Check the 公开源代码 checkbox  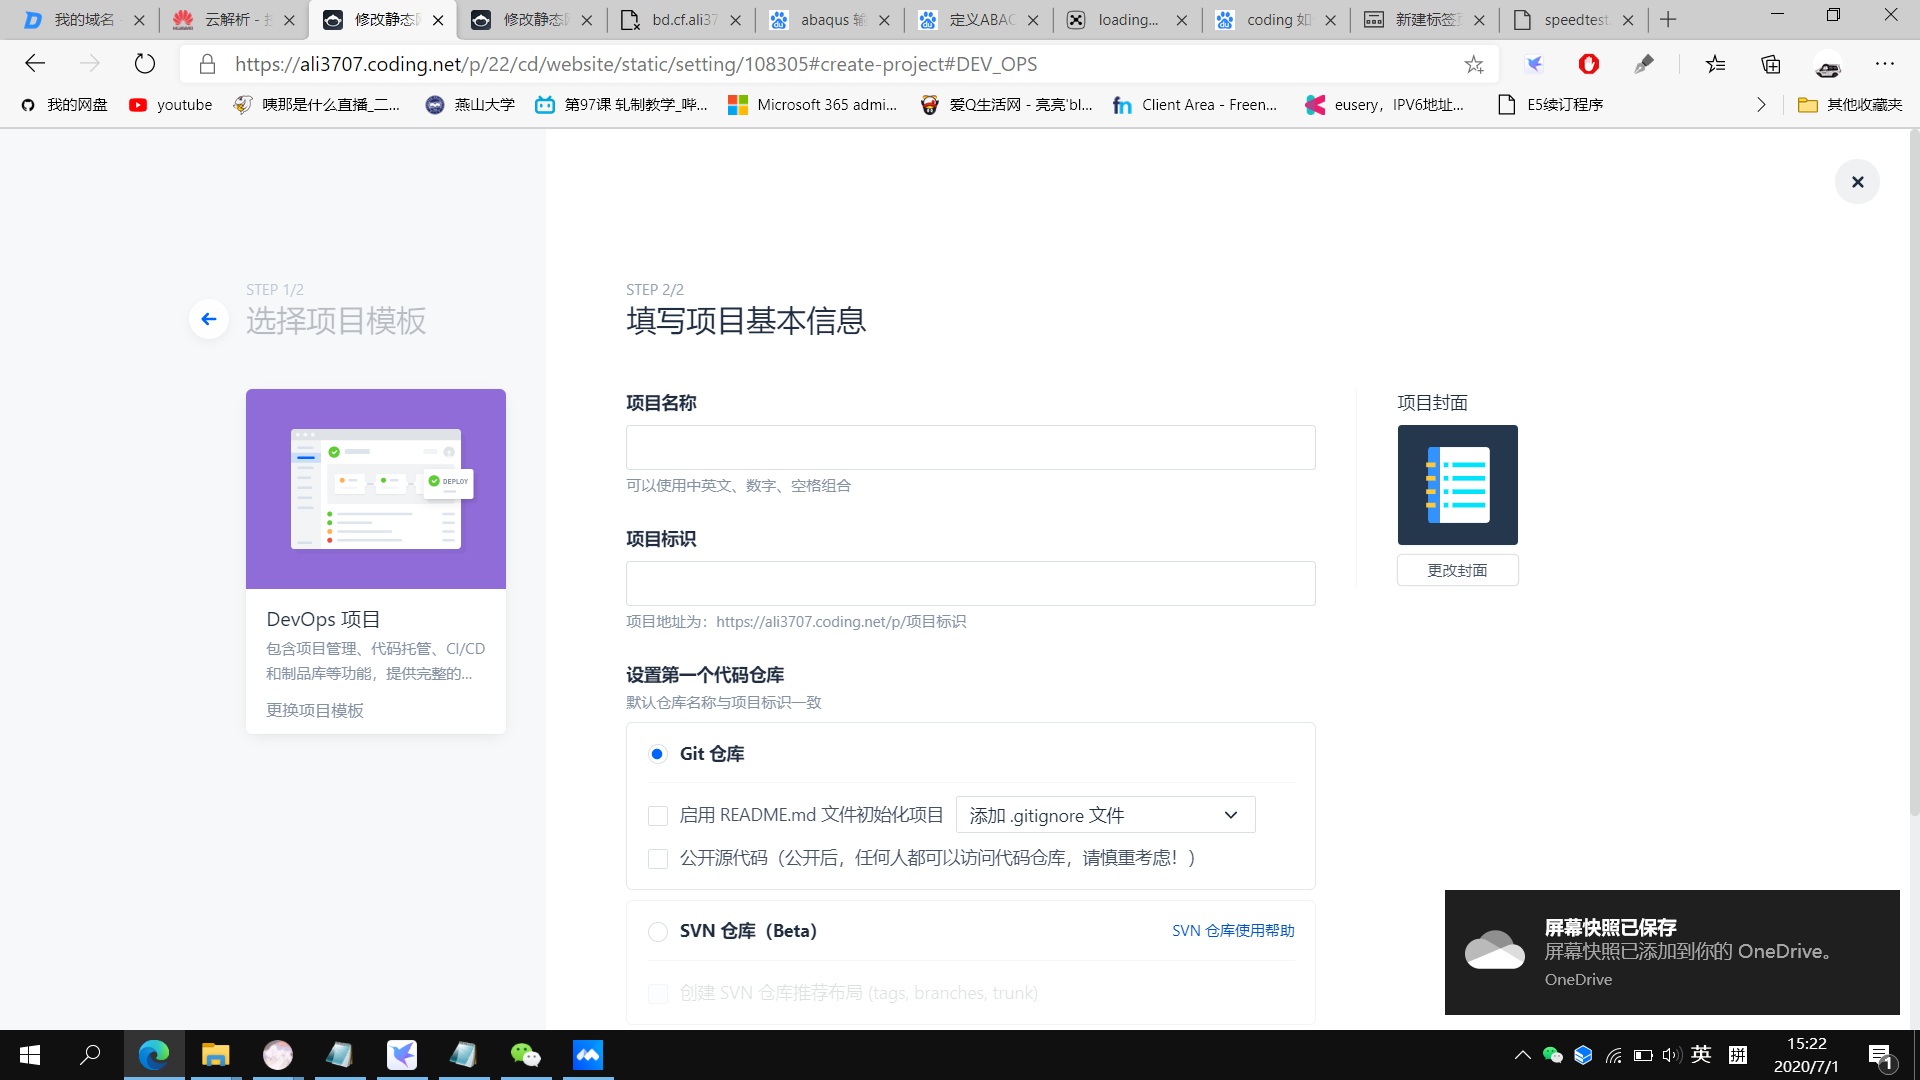pyautogui.click(x=657, y=859)
